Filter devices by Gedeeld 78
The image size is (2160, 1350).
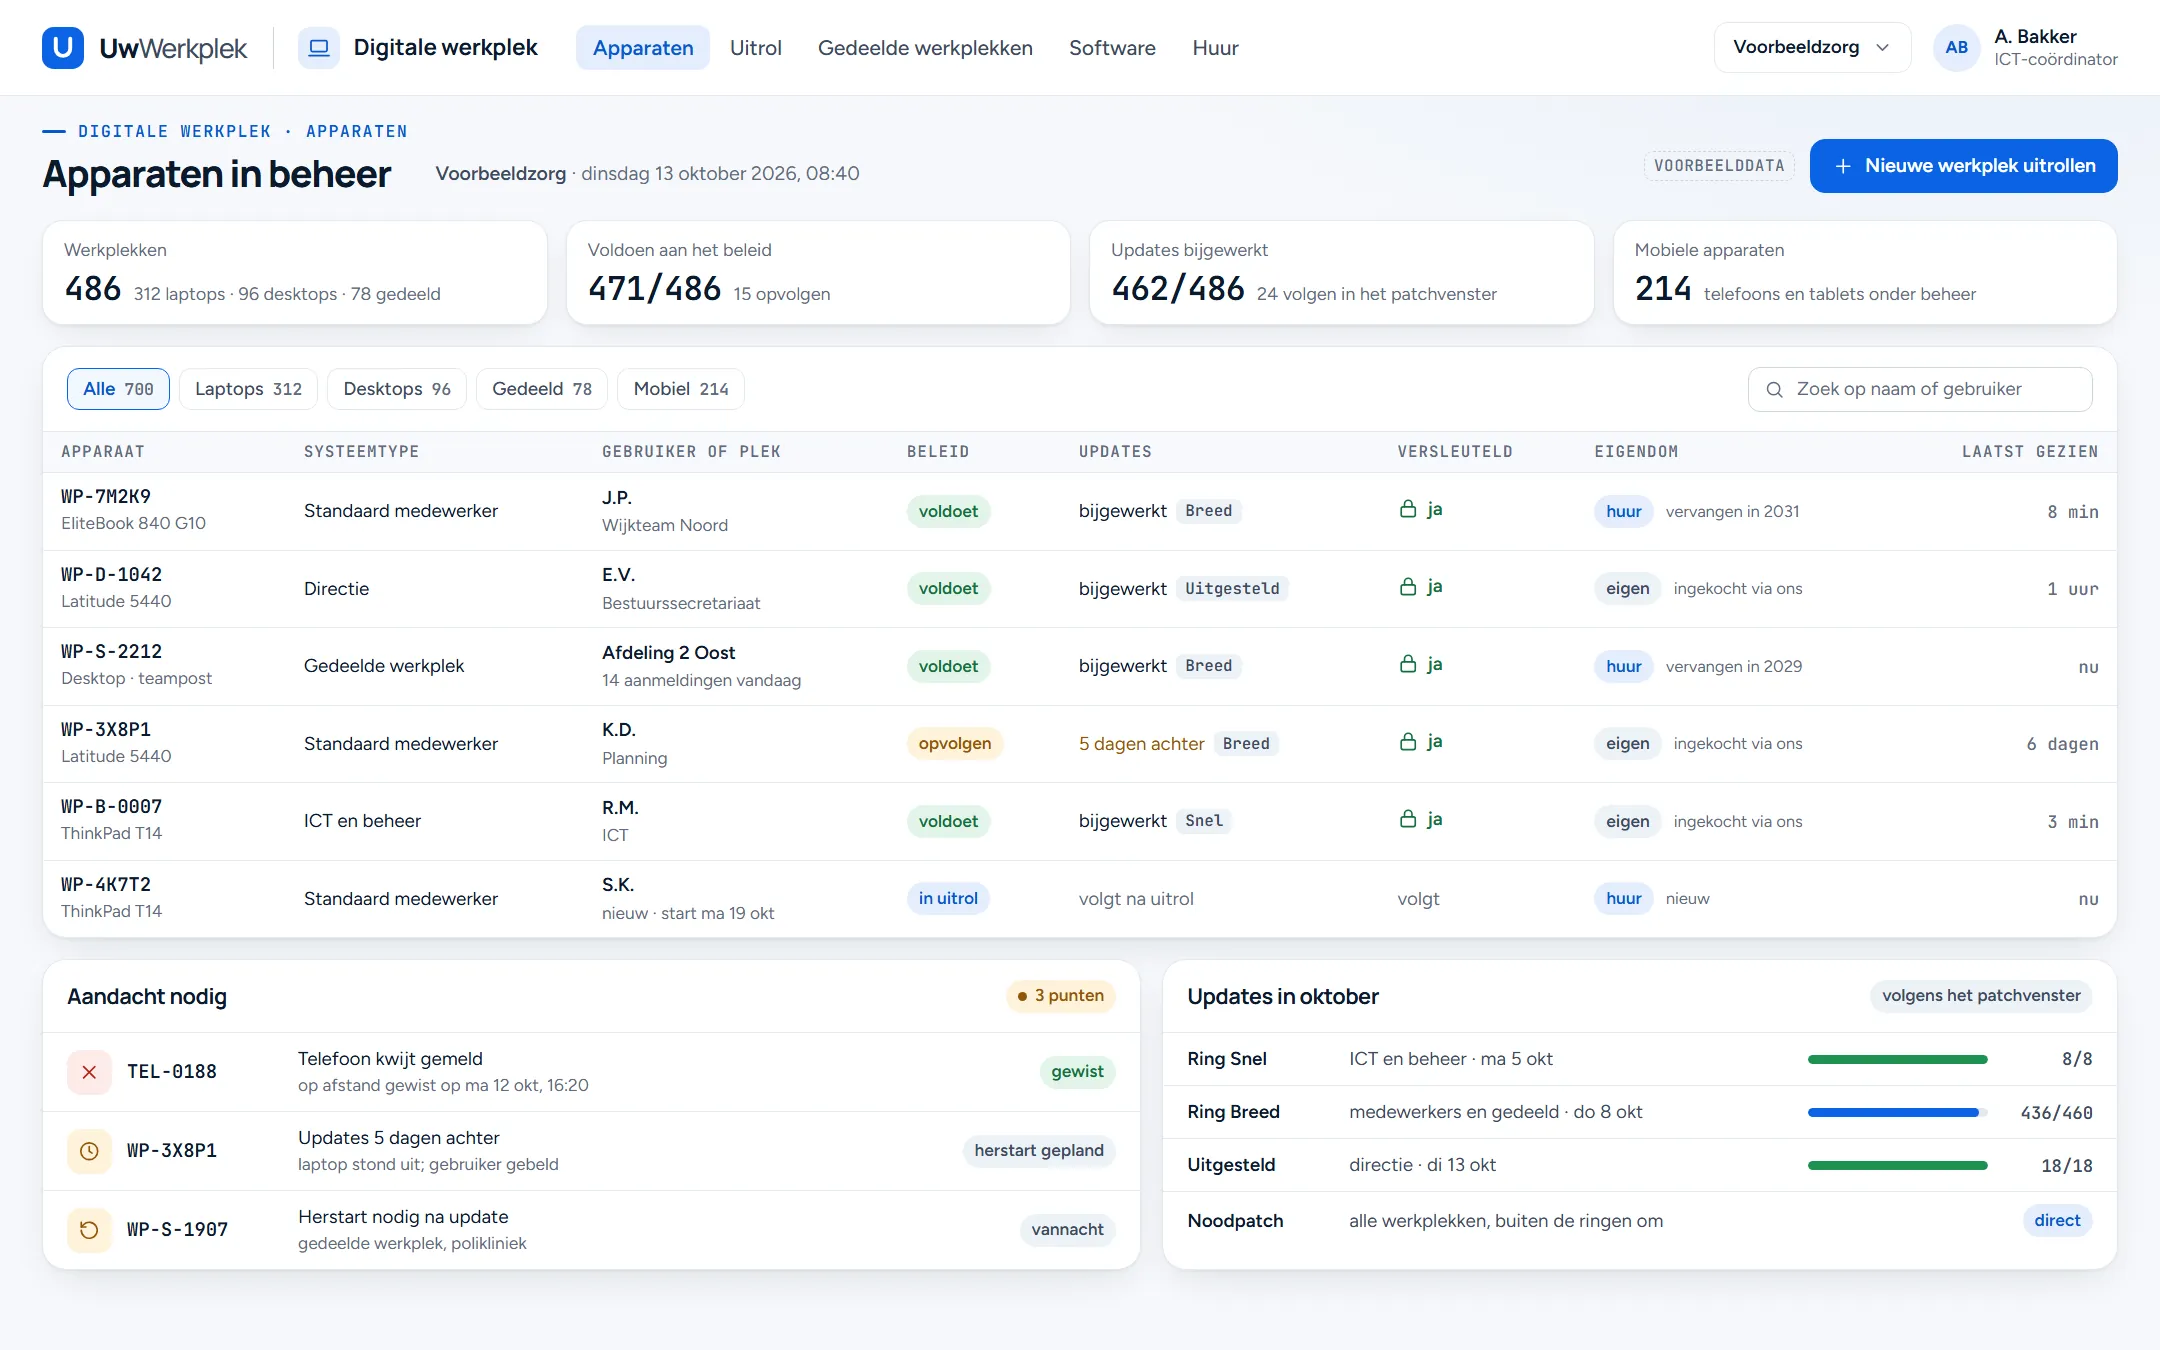click(542, 389)
